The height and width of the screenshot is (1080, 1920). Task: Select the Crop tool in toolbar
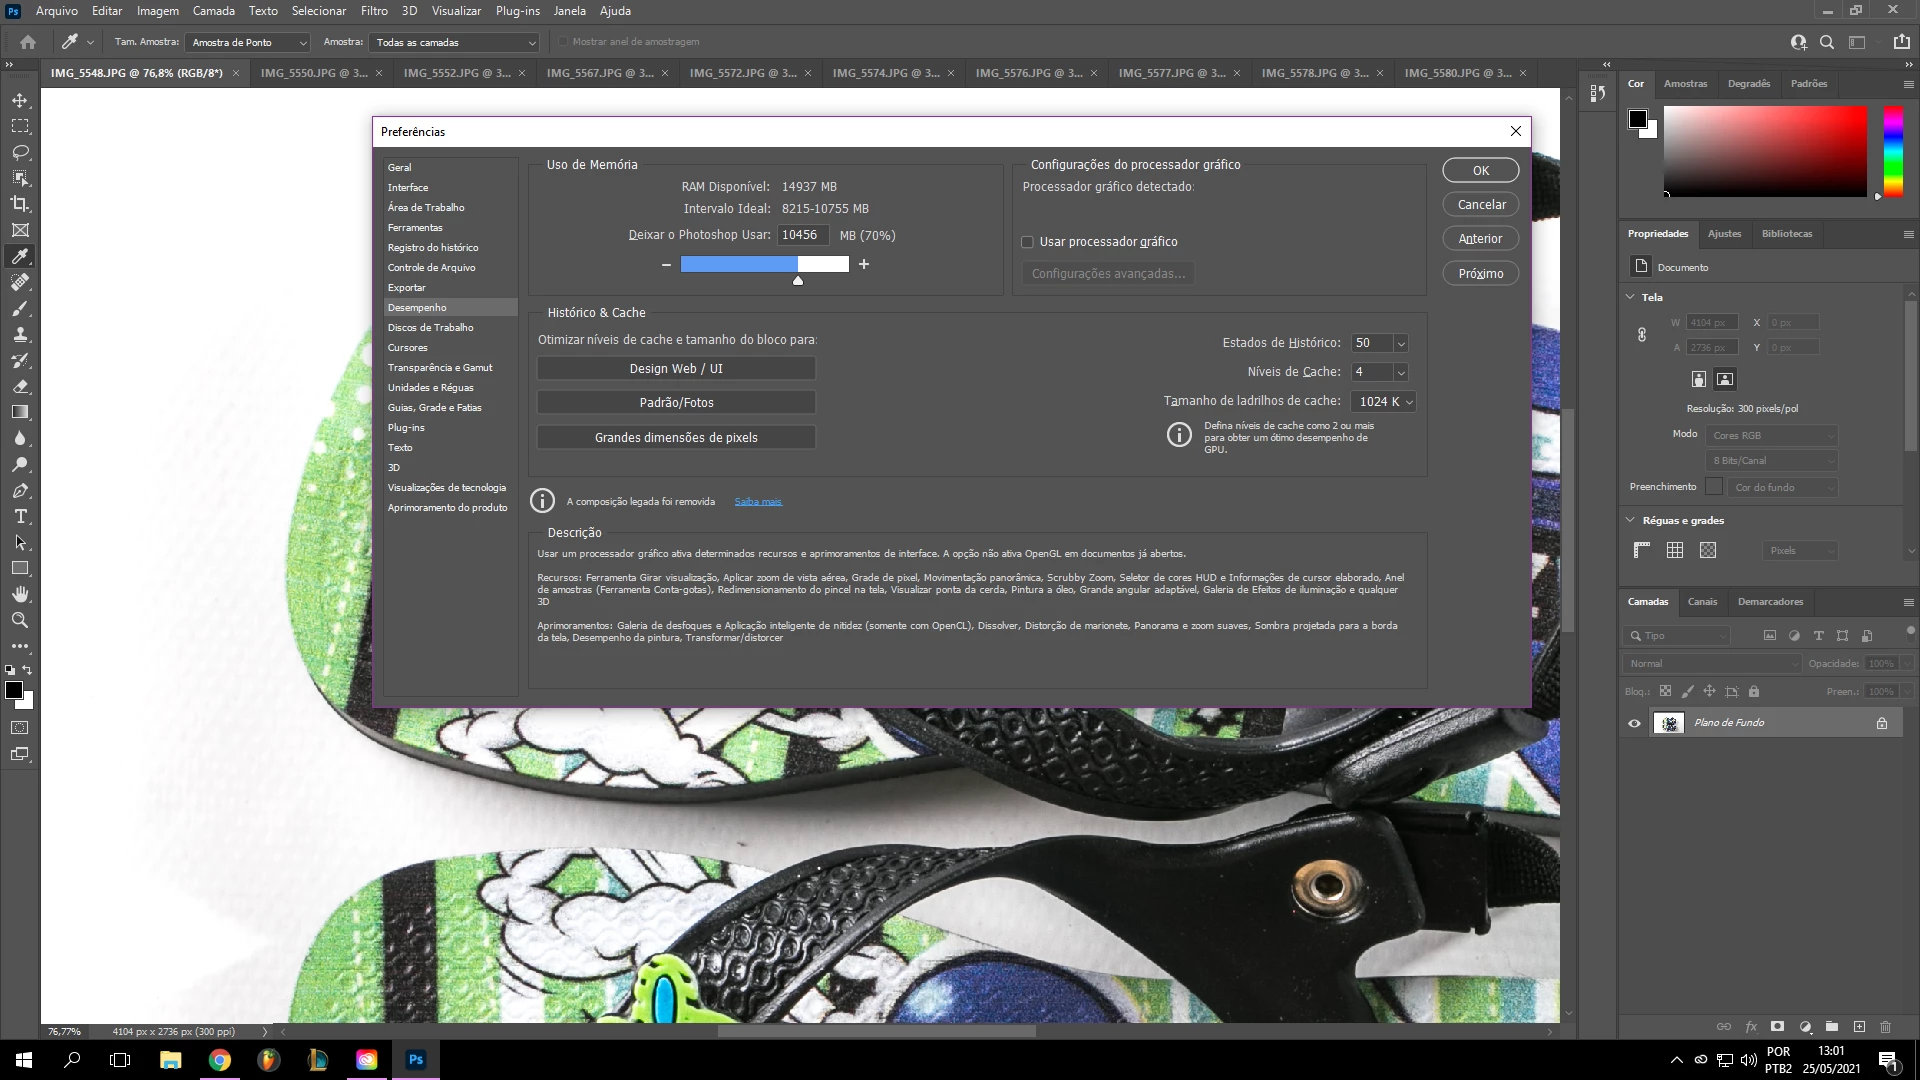[20, 204]
